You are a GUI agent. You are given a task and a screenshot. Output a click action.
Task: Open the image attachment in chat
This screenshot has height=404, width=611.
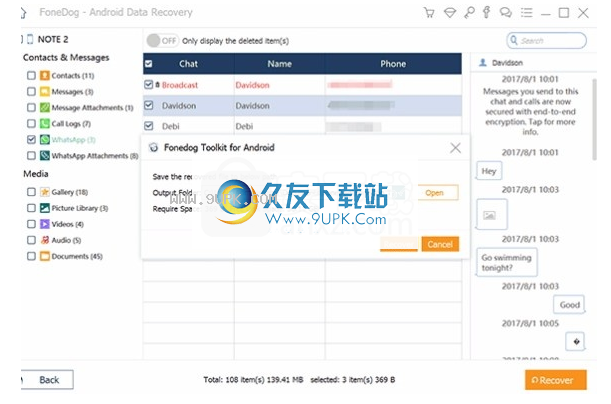point(492,214)
